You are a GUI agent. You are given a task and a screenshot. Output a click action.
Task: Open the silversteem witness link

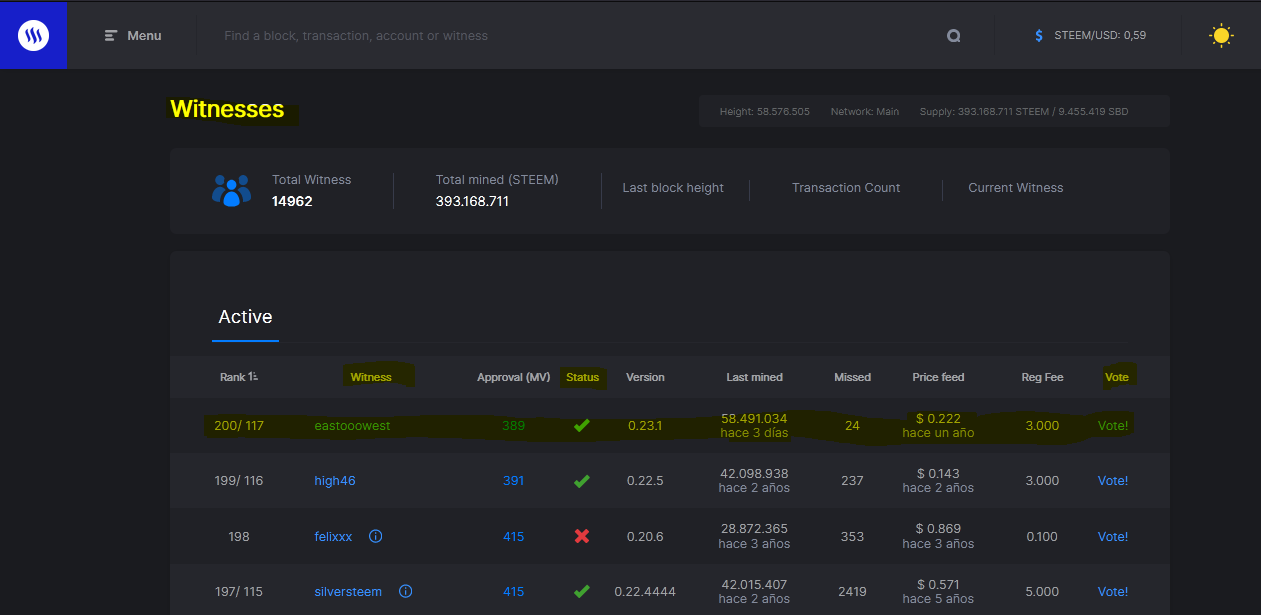(348, 591)
